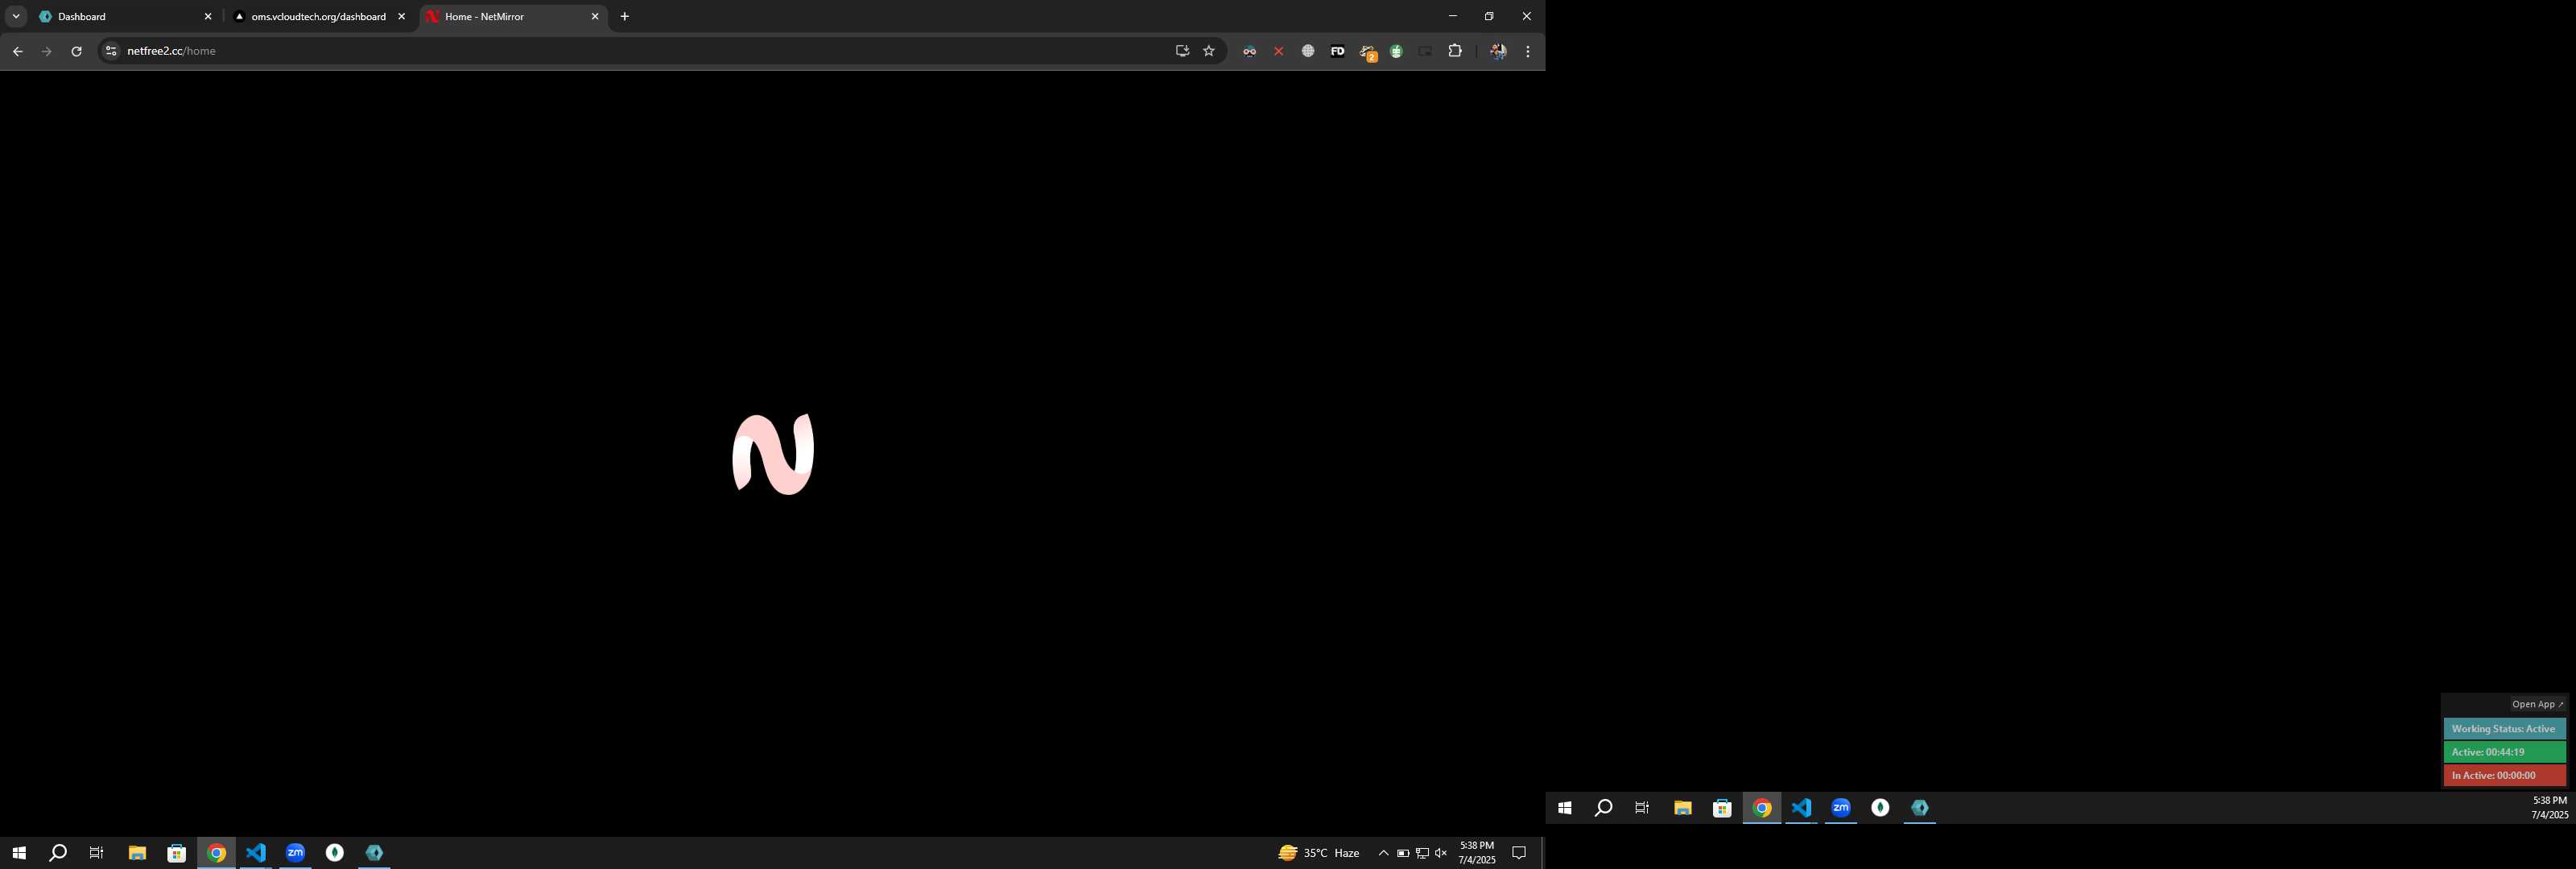Open Start on the taskbar with weather widget
2576x869 pixels.
(x=18, y=853)
